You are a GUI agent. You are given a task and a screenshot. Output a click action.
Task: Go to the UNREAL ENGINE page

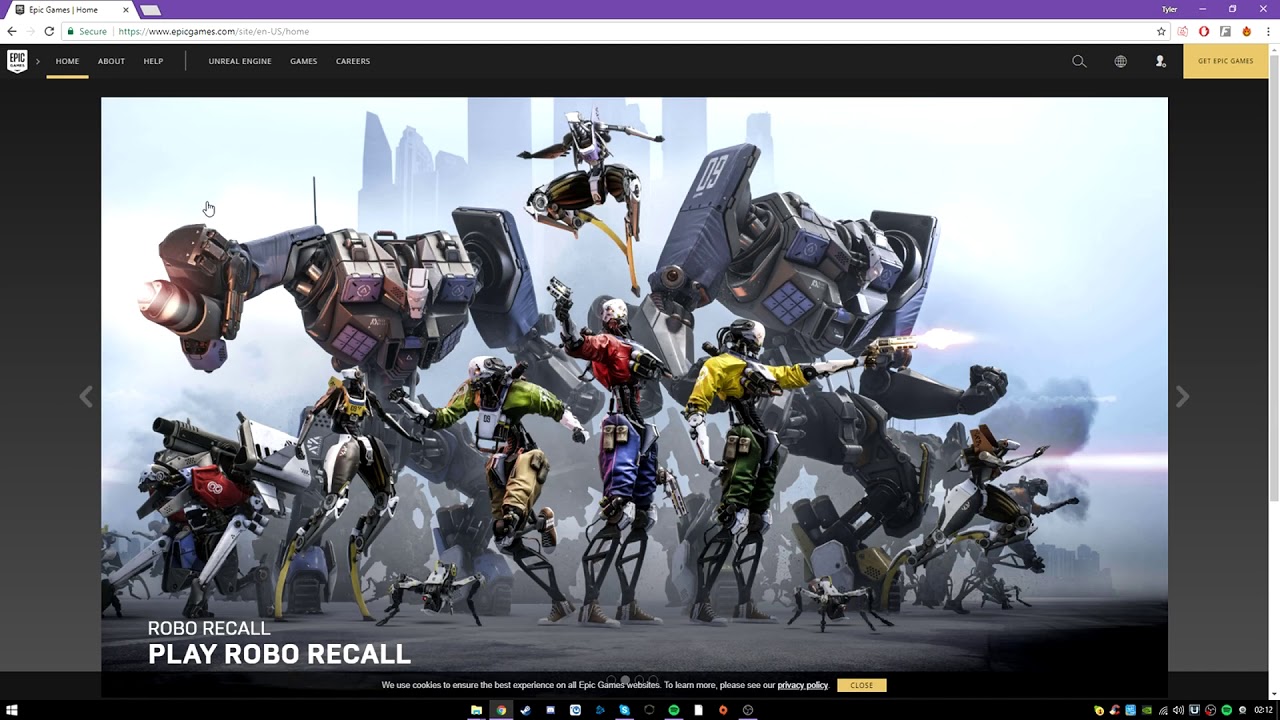(240, 61)
